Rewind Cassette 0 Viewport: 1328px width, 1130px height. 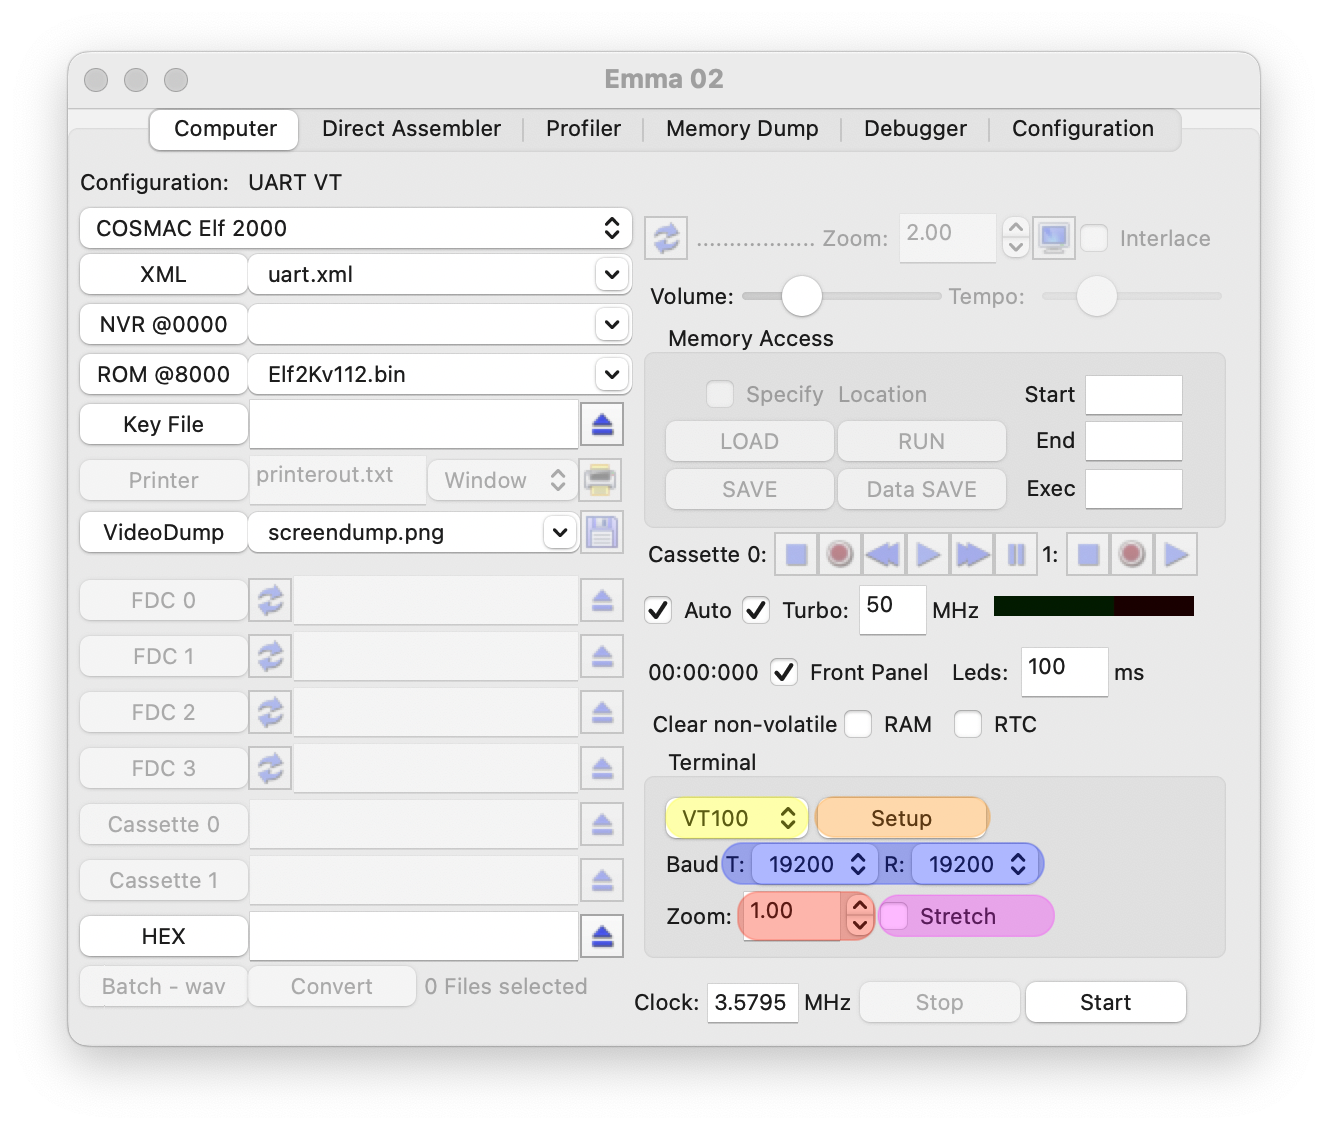click(883, 554)
